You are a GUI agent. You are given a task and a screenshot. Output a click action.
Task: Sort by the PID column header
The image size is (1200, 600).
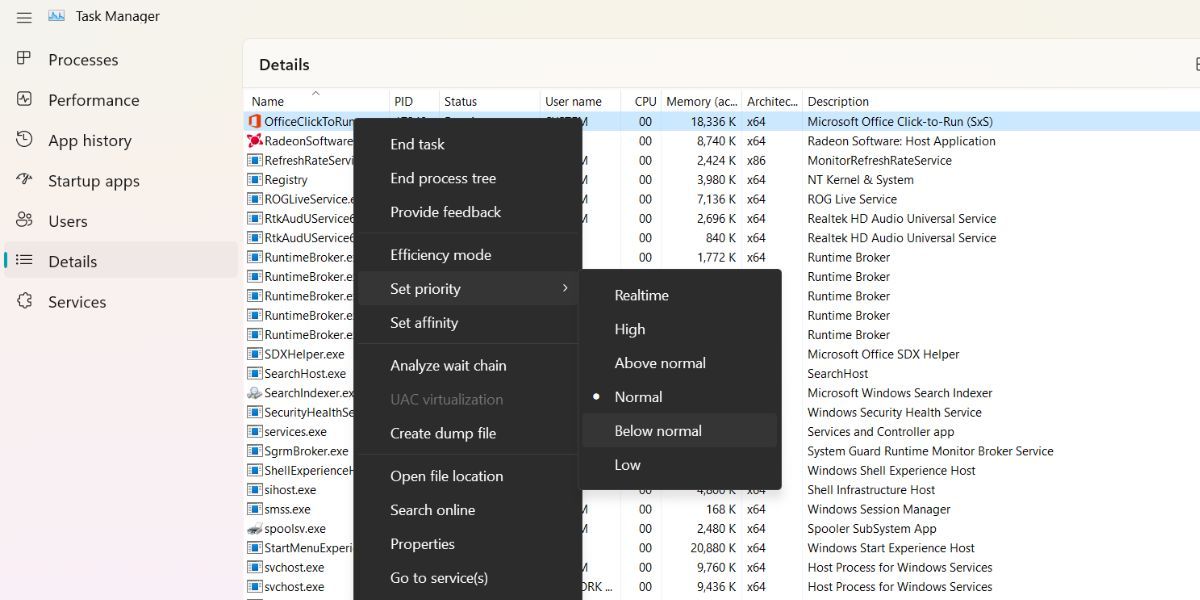click(414, 101)
